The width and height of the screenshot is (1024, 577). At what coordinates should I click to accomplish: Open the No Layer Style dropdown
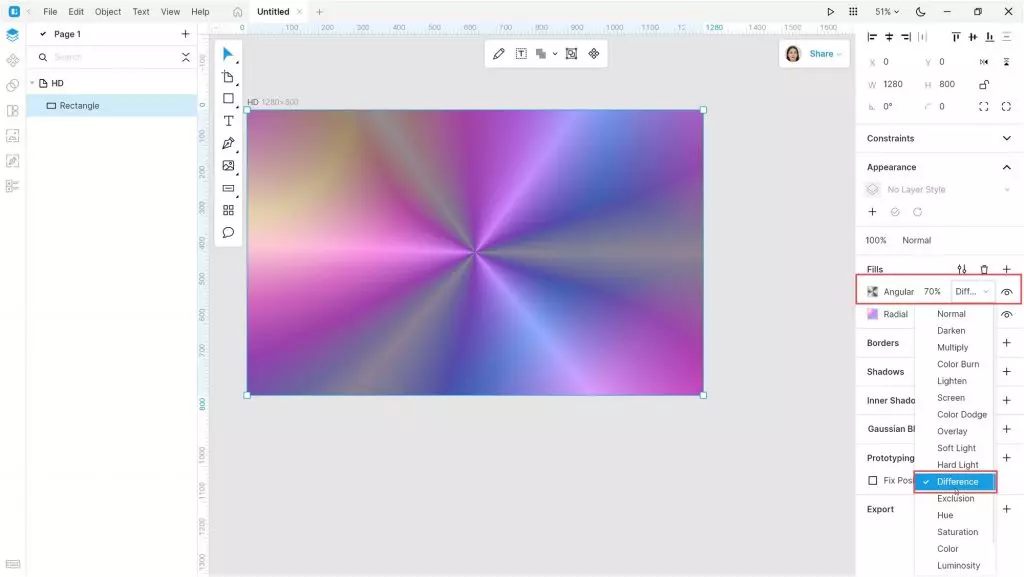[938, 189]
